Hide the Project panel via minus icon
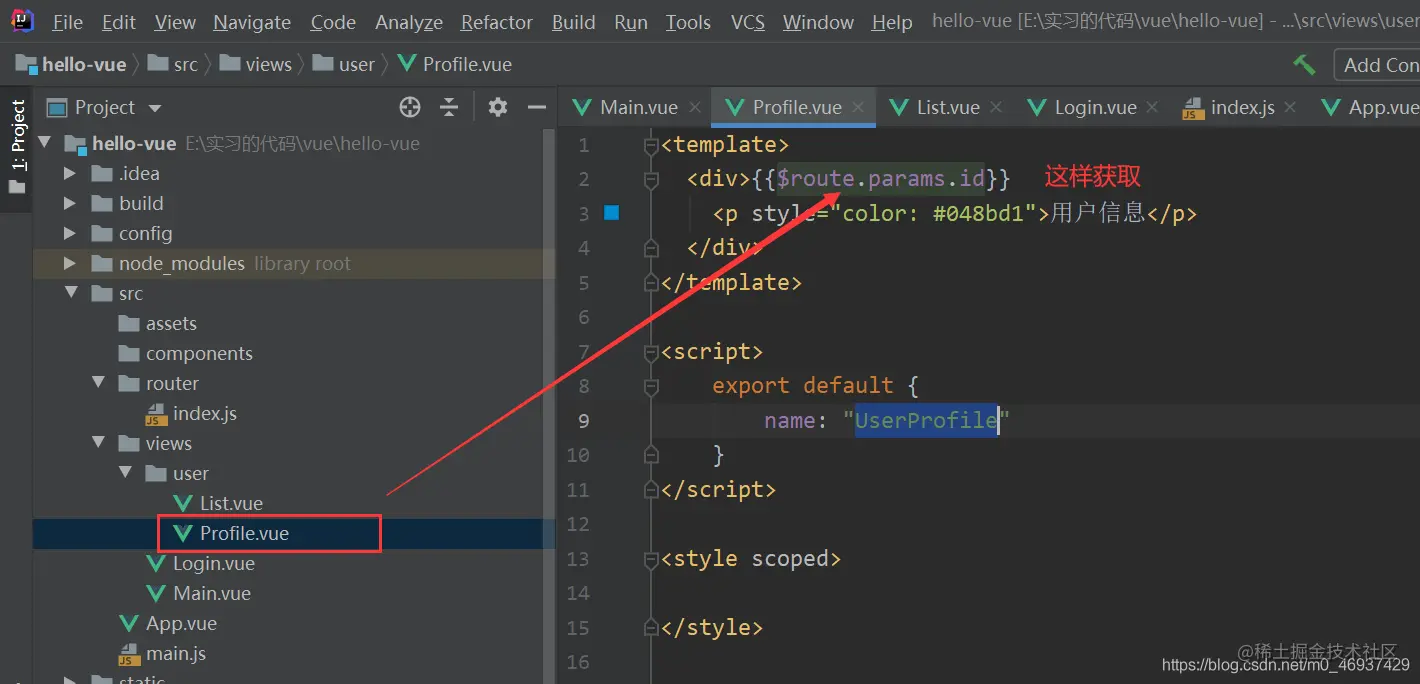Screen dimensions: 1420x684 (x=537, y=107)
